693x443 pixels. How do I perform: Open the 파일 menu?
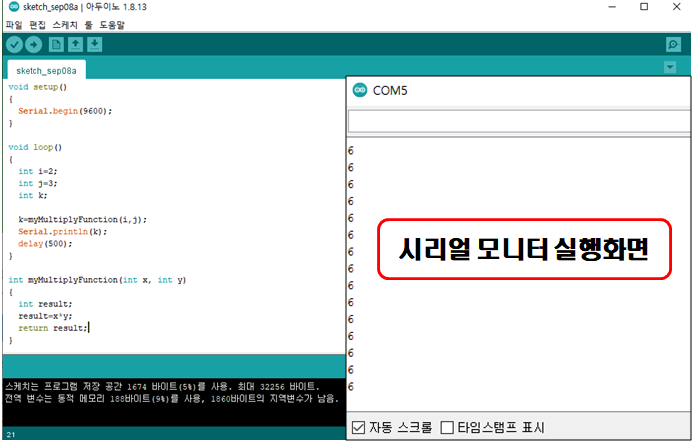[x=14, y=25]
